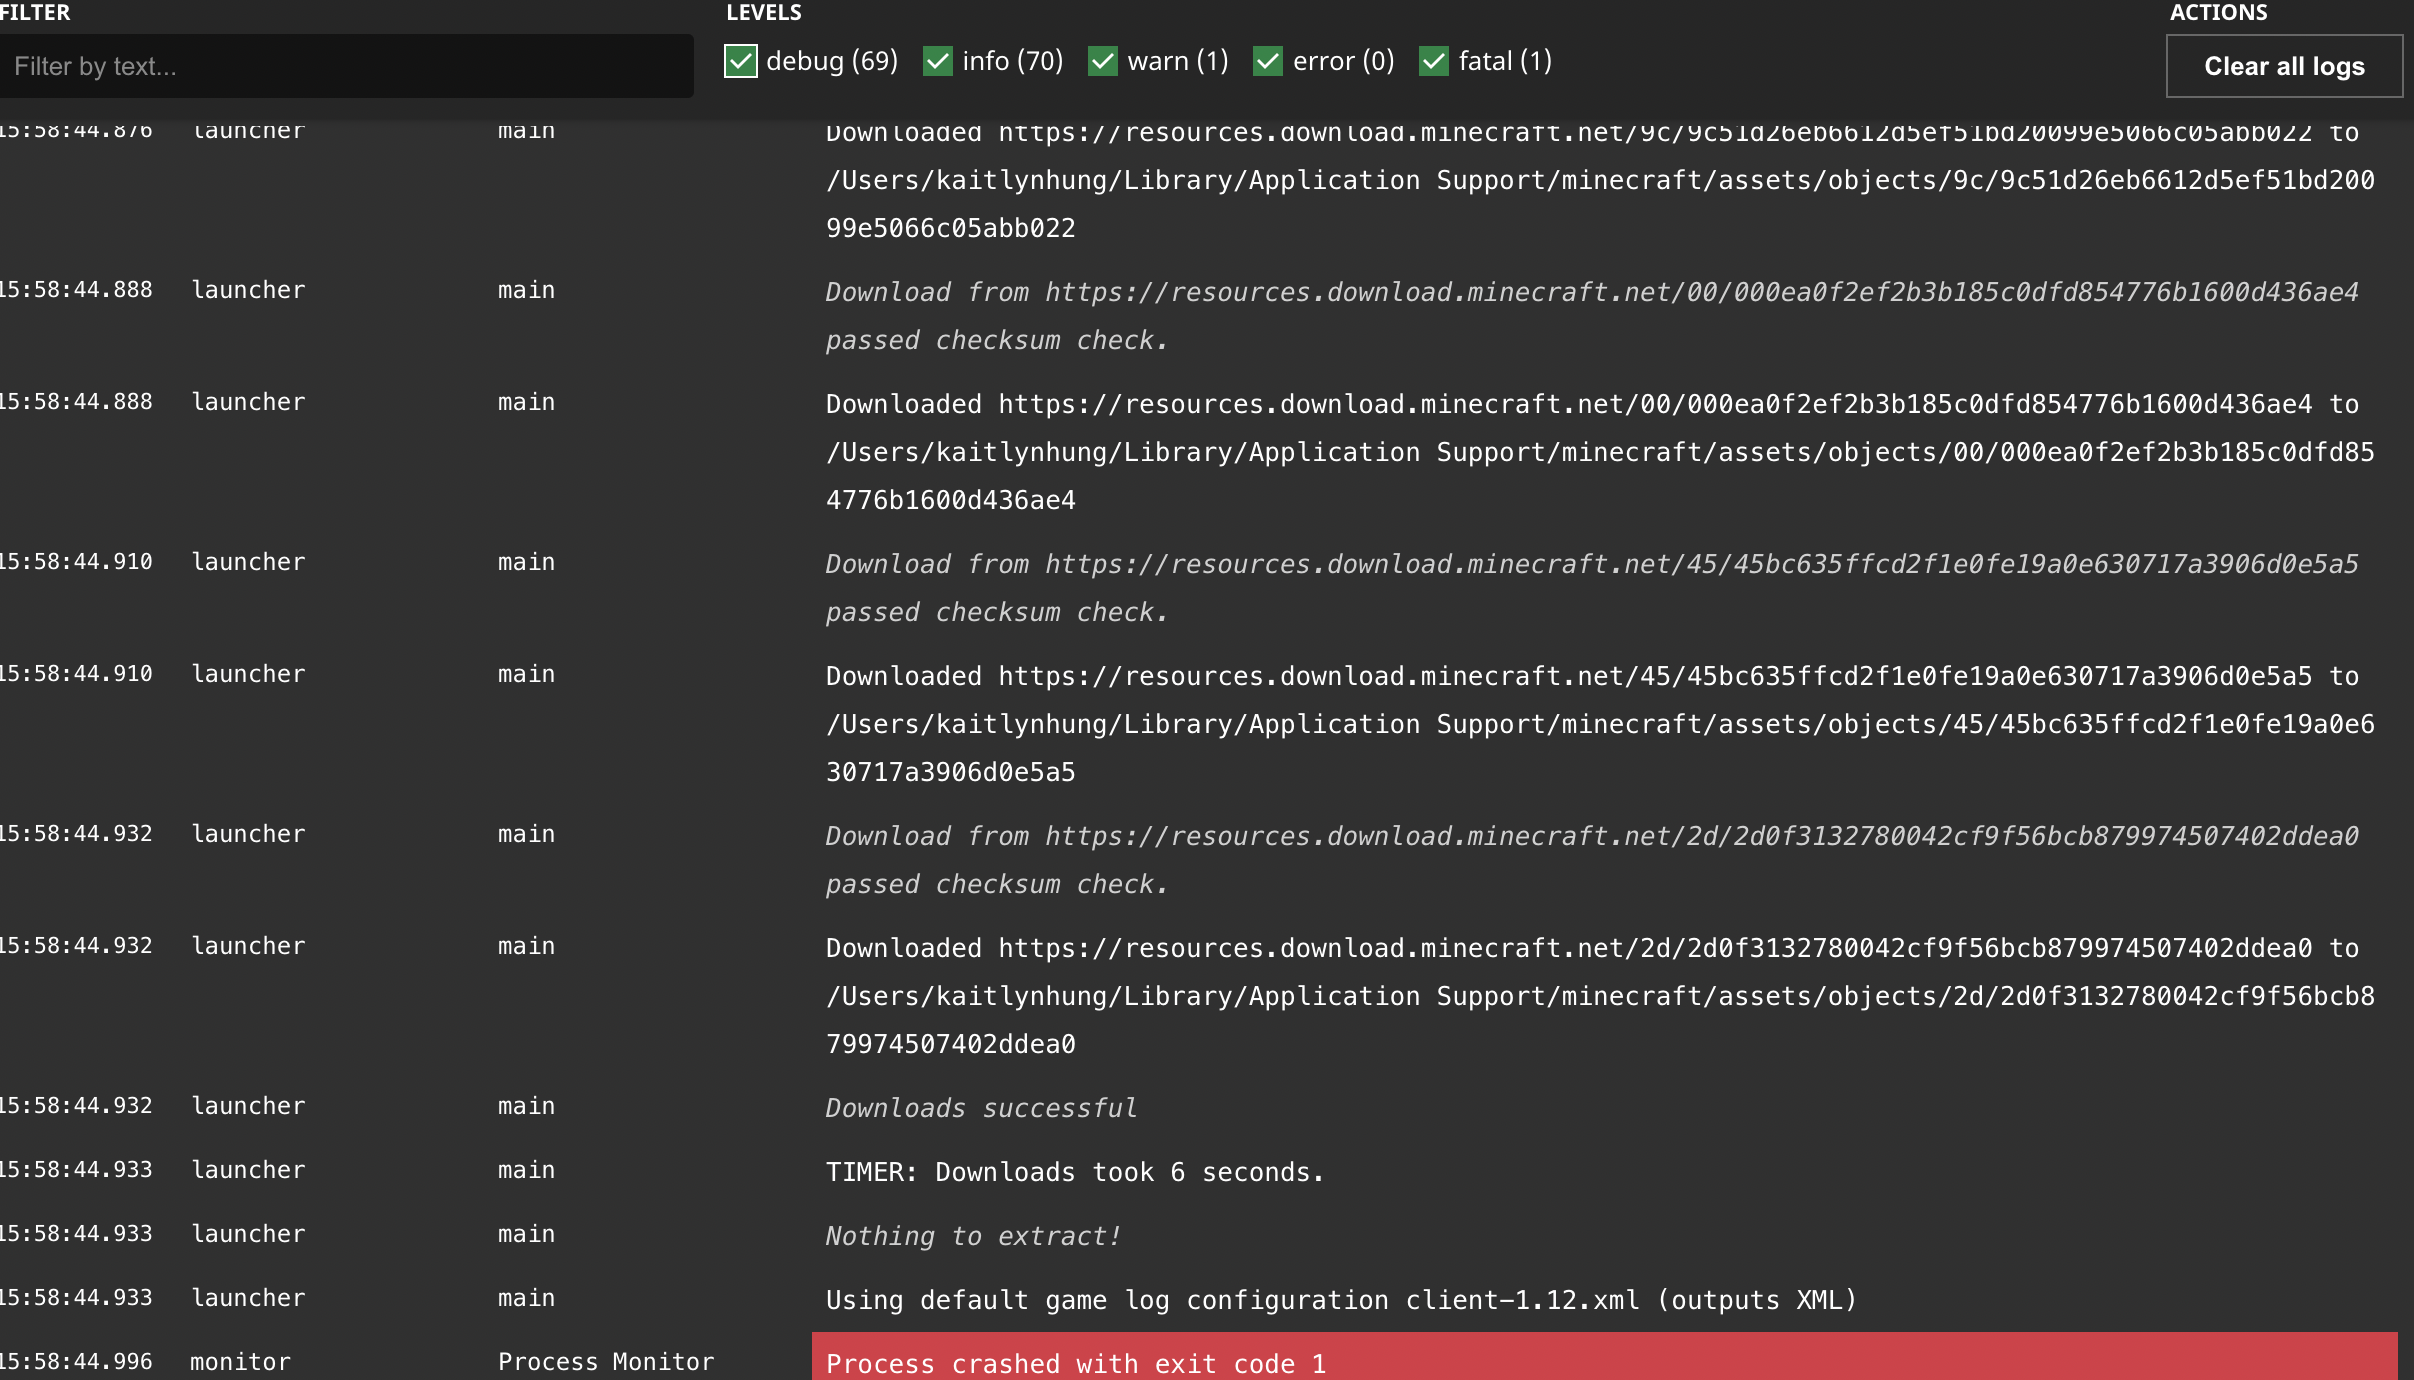Viewport: 2414px width, 1380px height.
Task: Click the debug (69) level label text
Action: pos(832,61)
